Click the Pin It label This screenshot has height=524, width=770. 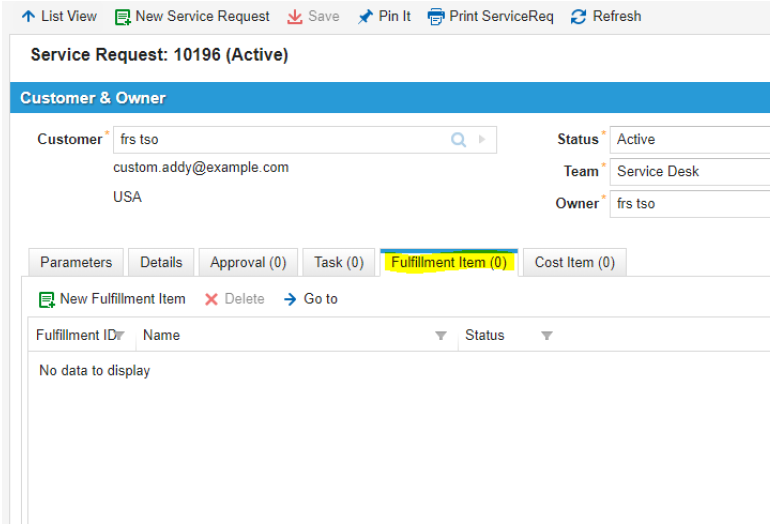click(x=394, y=16)
